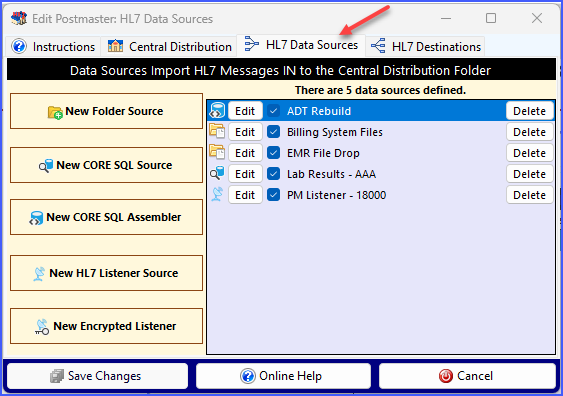This screenshot has width=563, height=396.
Task: Add a New CORE SQL Assembler
Action: tap(106, 217)
